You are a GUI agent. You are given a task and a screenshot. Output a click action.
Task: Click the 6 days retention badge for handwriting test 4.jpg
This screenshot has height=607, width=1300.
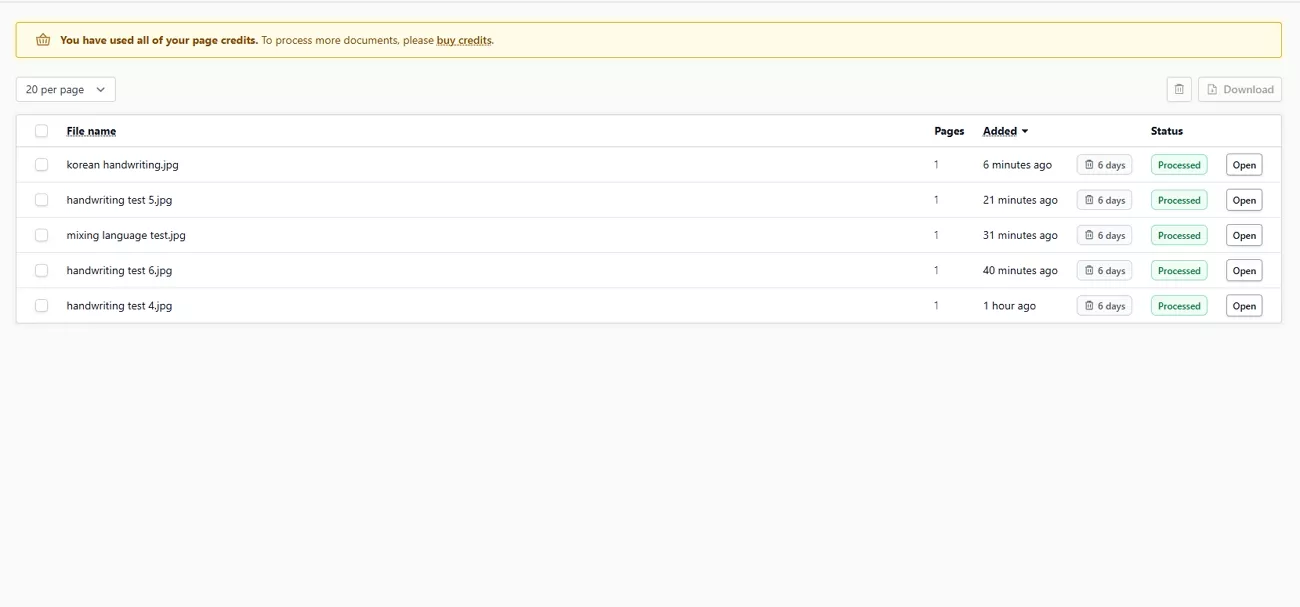(1104, 306)
